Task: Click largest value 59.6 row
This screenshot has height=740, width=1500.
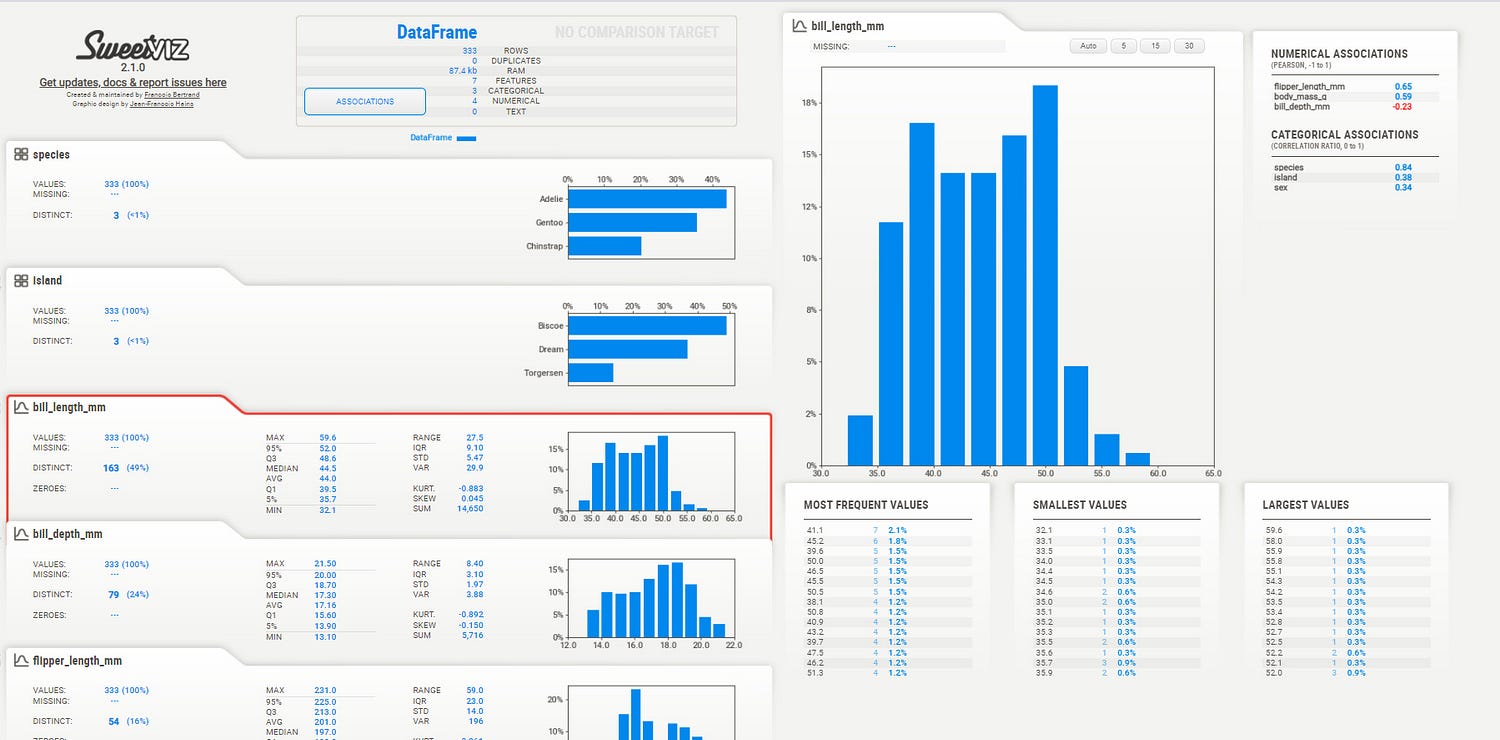Action: point(1347,530)
